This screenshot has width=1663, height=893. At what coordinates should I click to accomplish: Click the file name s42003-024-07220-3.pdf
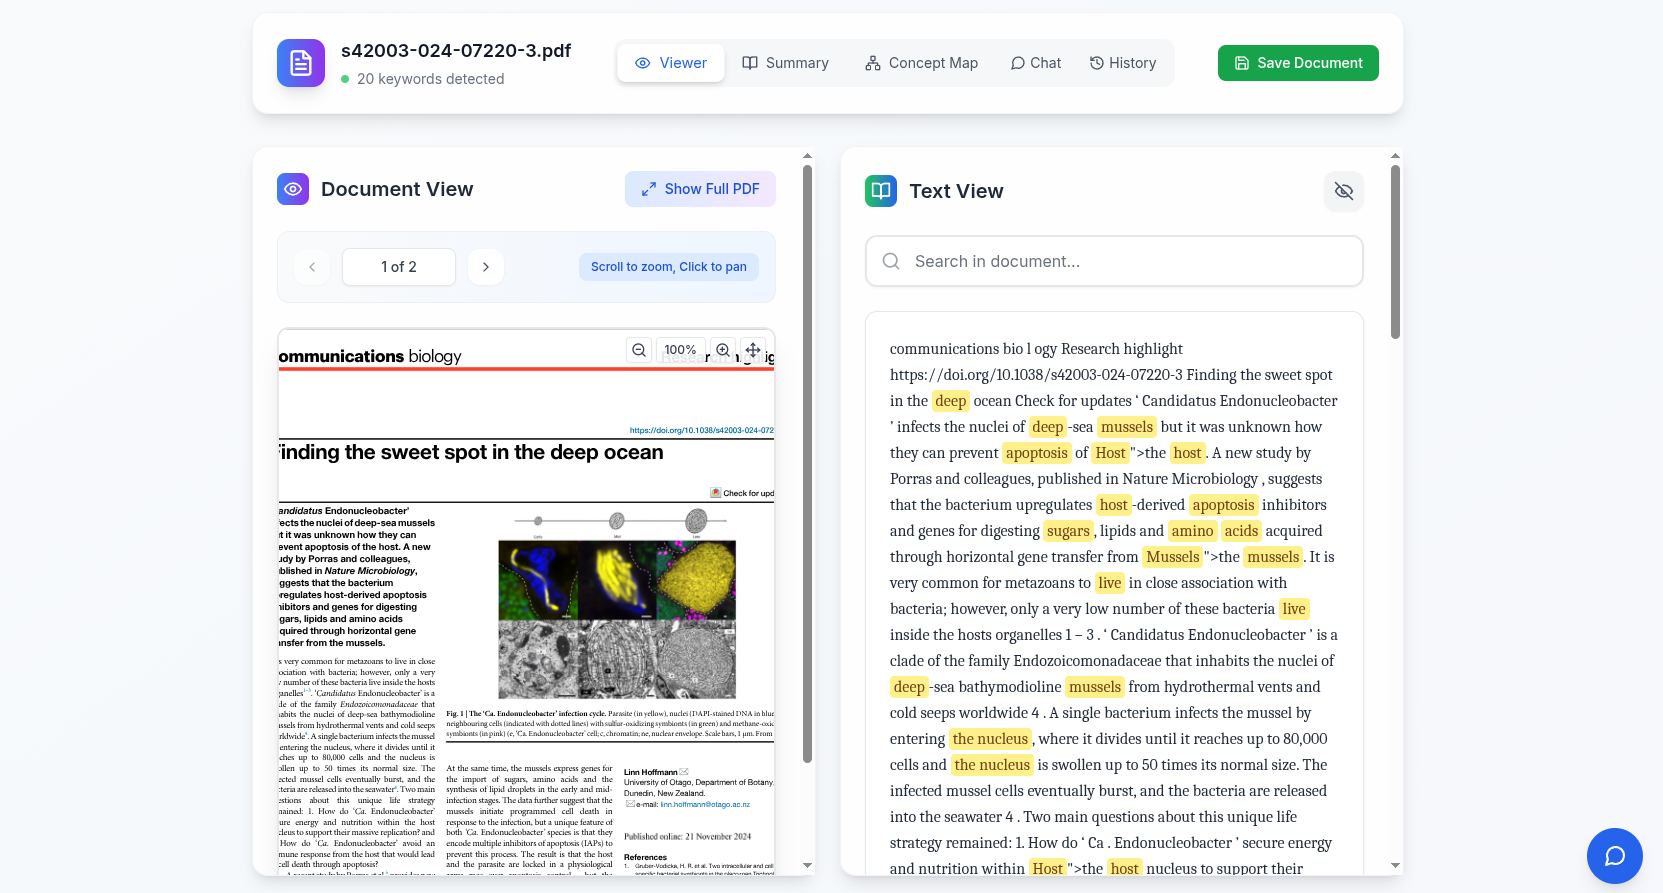tap(456, 51)
